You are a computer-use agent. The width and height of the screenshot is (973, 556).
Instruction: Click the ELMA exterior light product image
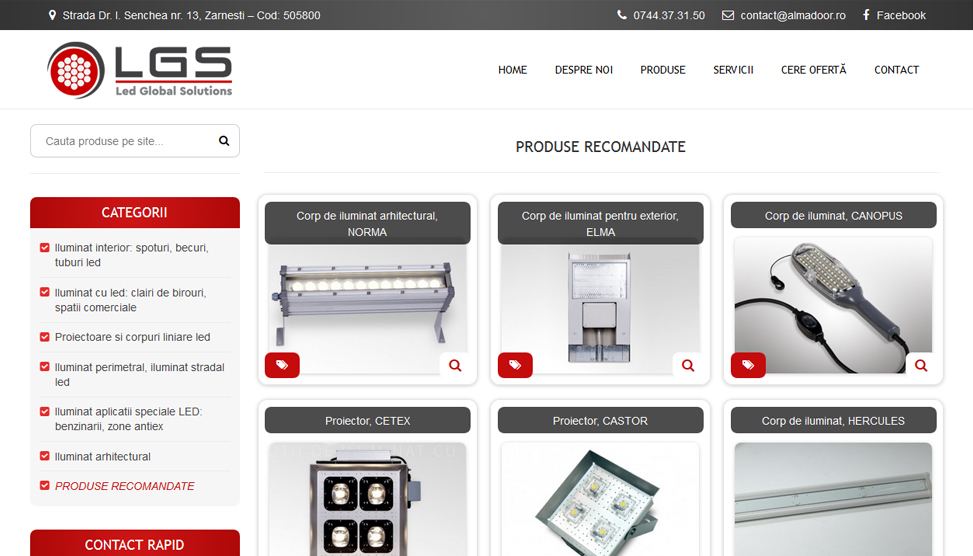point(601,307)
